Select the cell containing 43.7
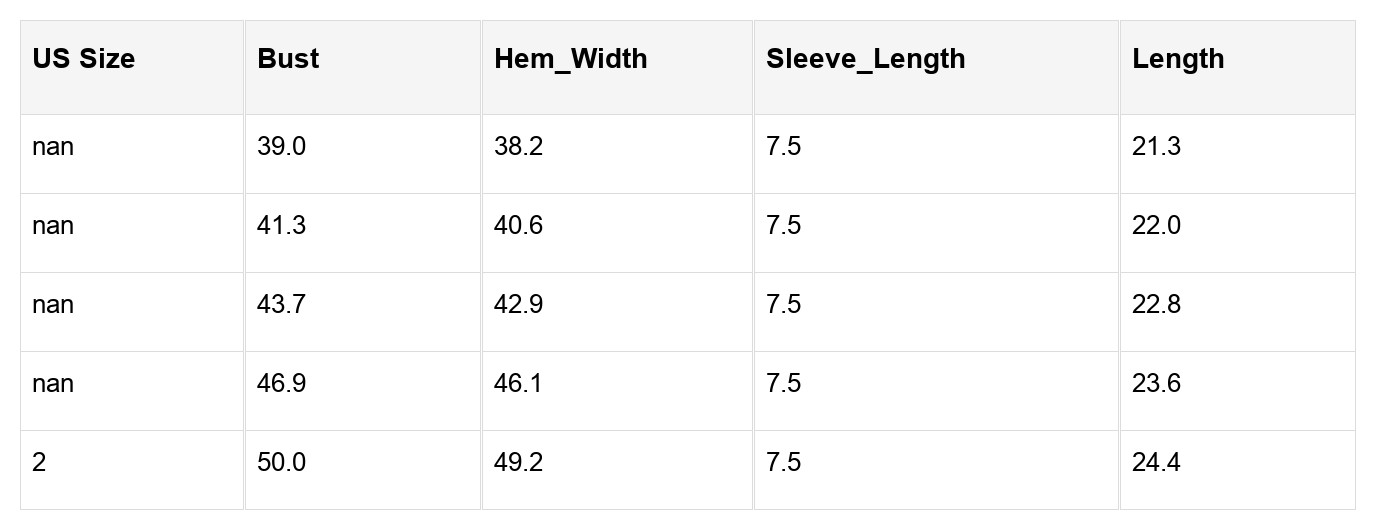This screenshot has height=529, width=1375. pos(282,305)
